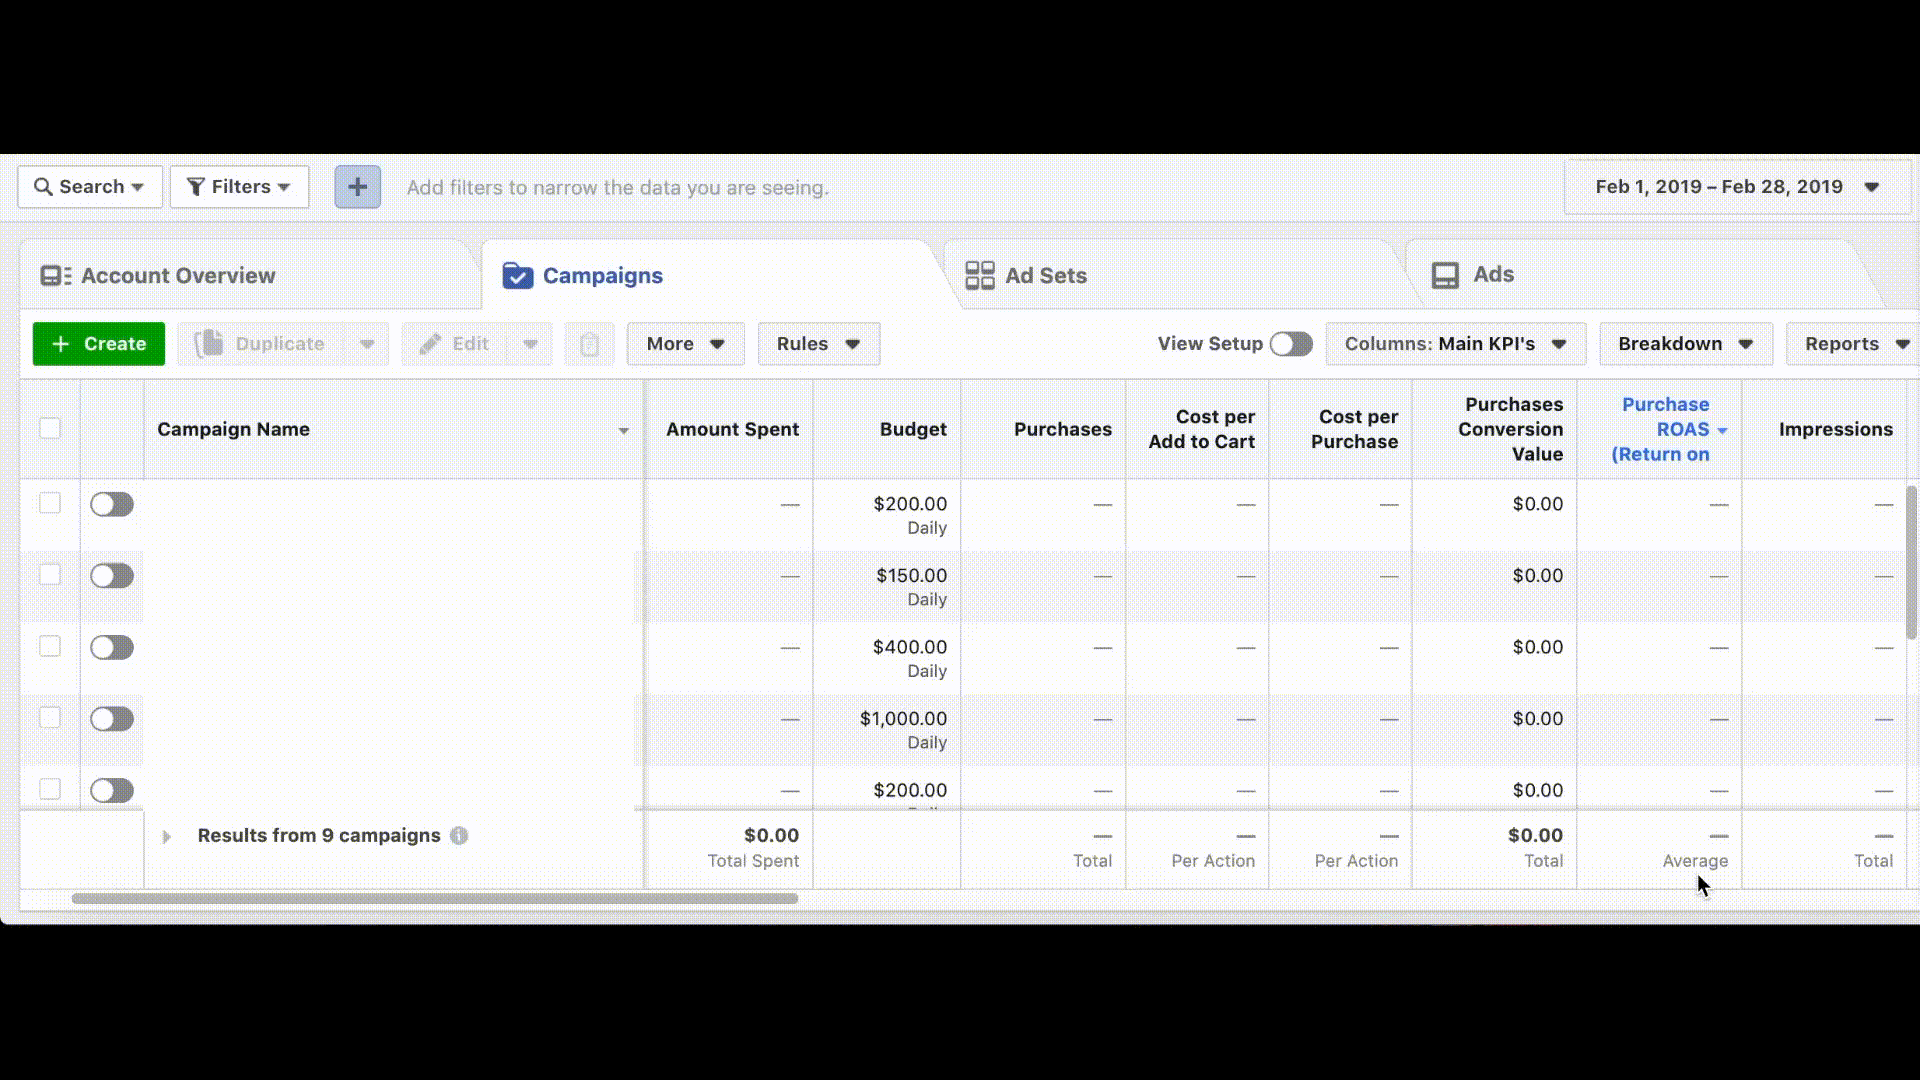Viewport: 1920px width, 1080px height.
Task: Click the magnifier Search button
Action: point(89,187)
